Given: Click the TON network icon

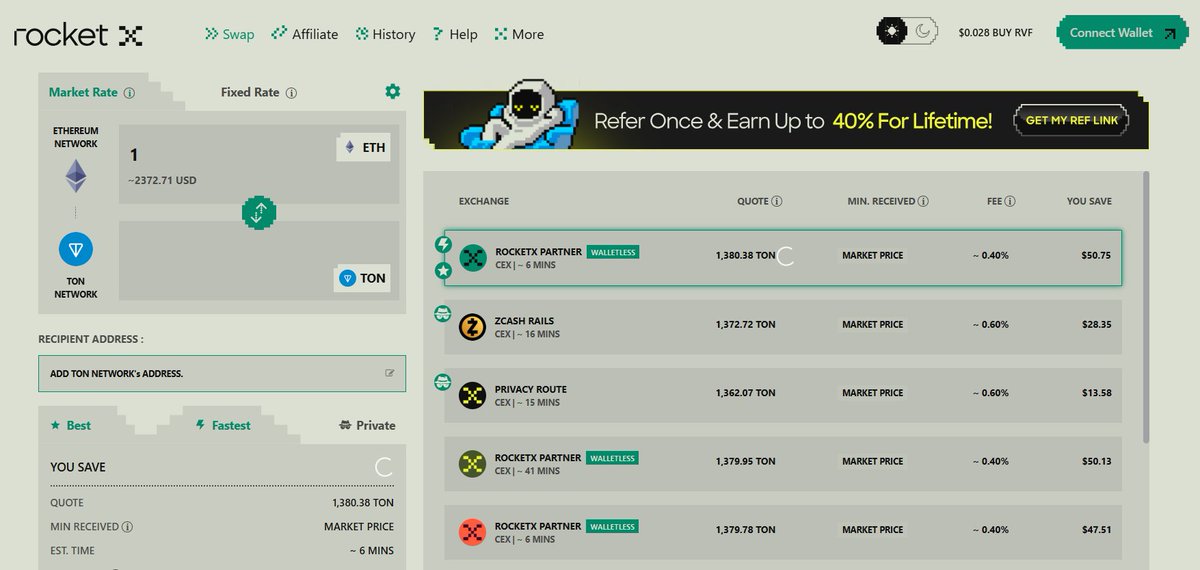Looking at the screenshot, I should [x=76, y=248].
